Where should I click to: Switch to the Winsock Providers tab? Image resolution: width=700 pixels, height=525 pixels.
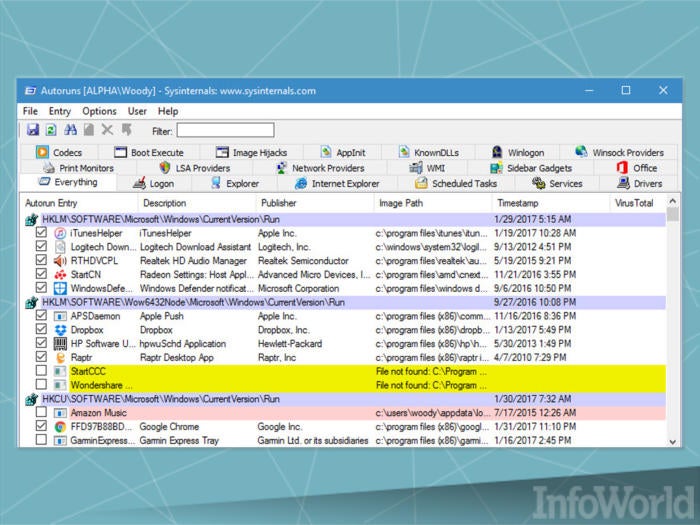[x=619, y=153]
